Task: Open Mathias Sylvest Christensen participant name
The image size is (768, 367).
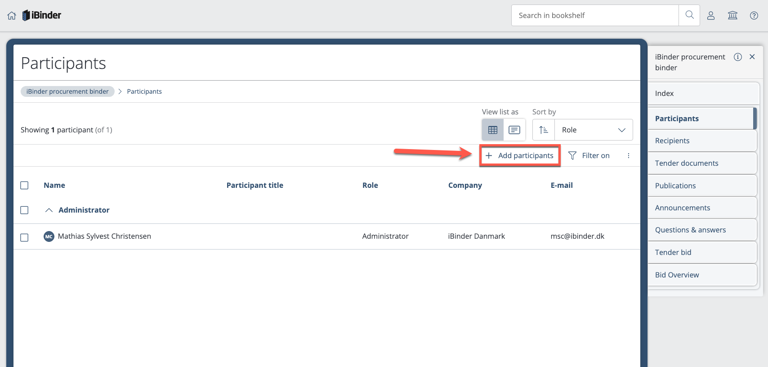Action: [x=104, y=236]
